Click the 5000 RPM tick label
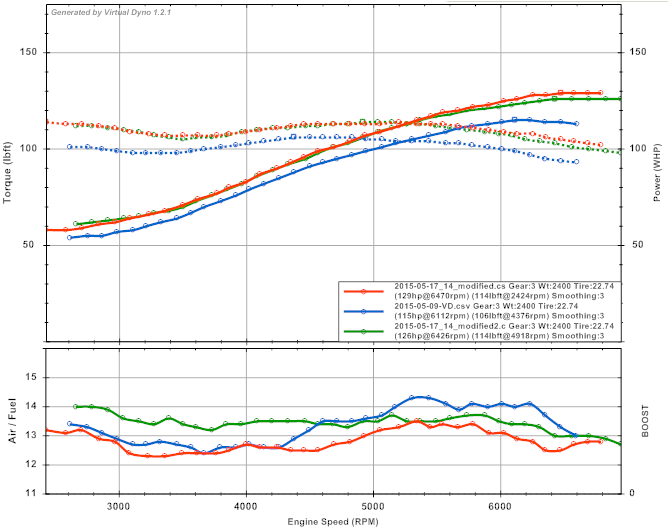 coord(373,506)
